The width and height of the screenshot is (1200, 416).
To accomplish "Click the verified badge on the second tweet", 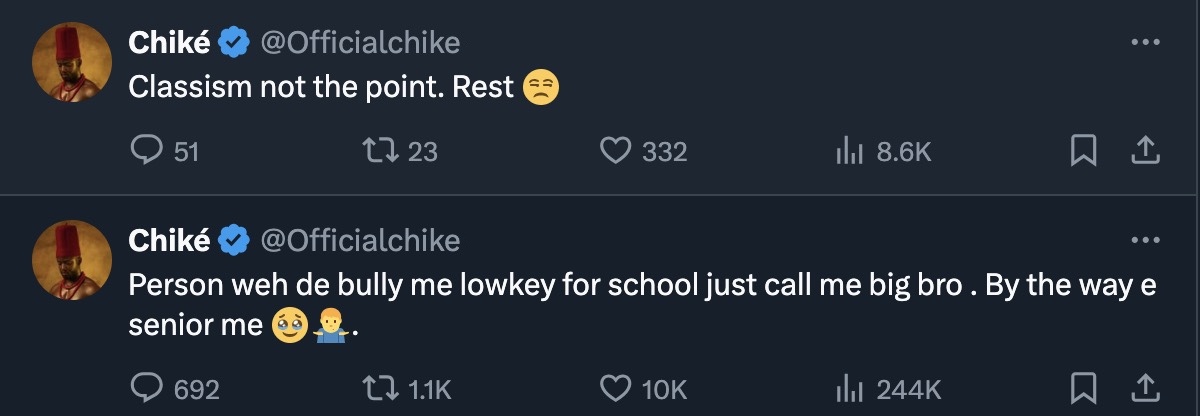I will [235, 241].
